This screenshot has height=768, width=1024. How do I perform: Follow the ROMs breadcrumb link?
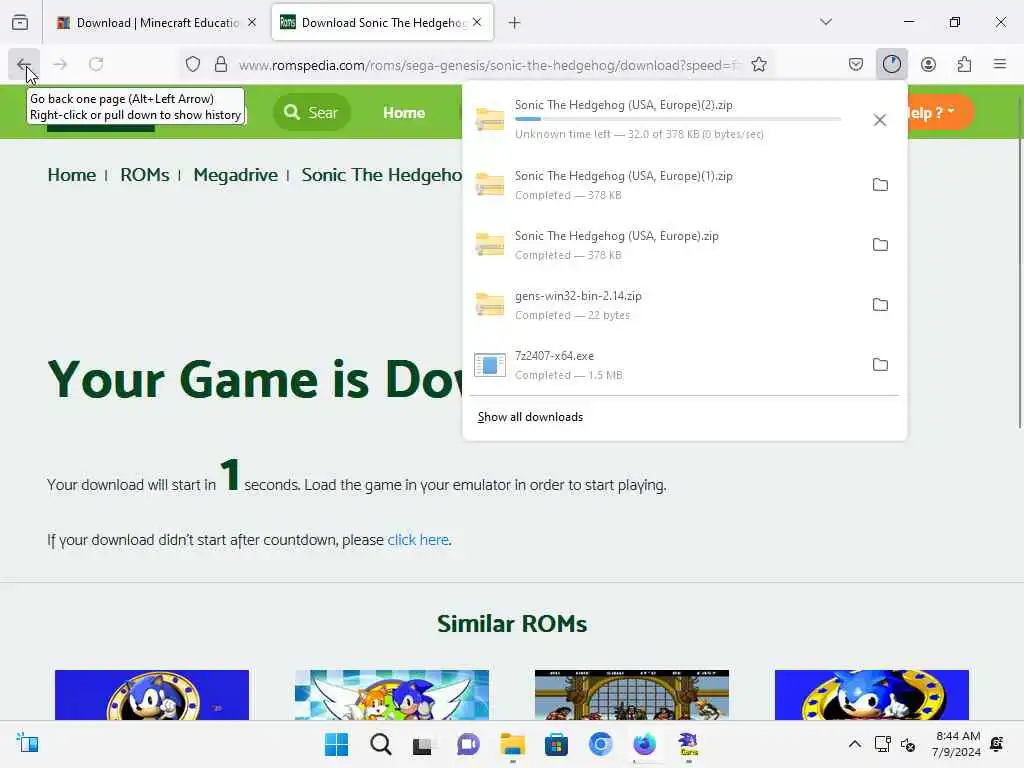pos(144,175)
